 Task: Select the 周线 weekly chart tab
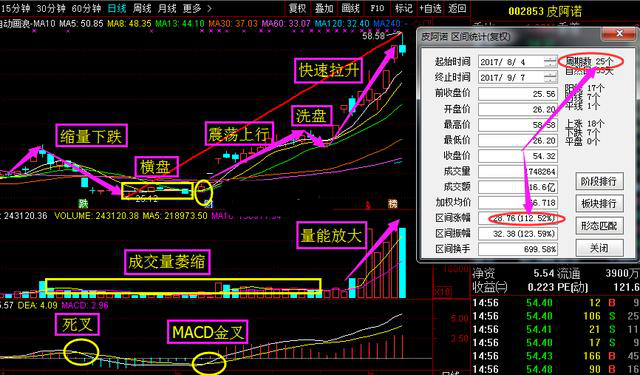pos(142,8)
